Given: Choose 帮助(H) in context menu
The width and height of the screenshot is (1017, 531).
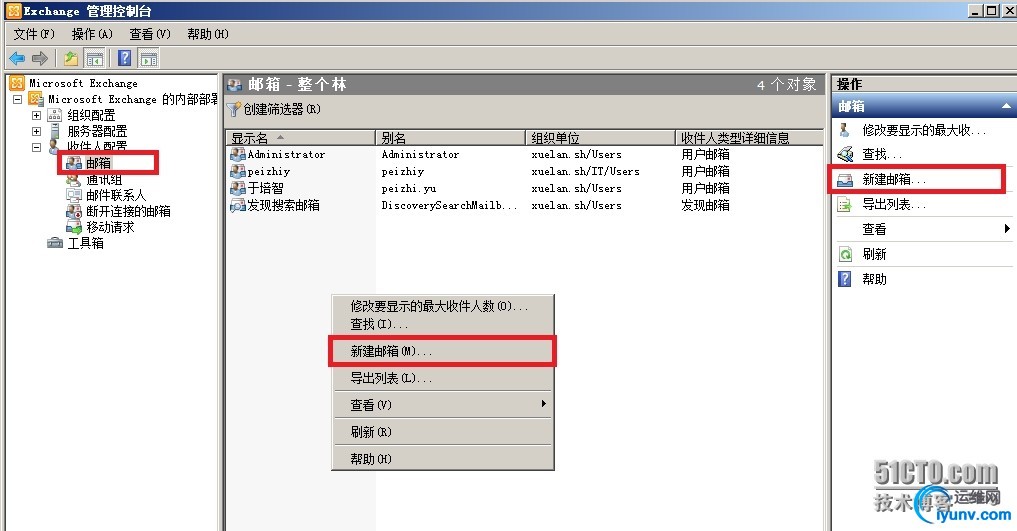Looking at the screenshot, I should 443,458.
